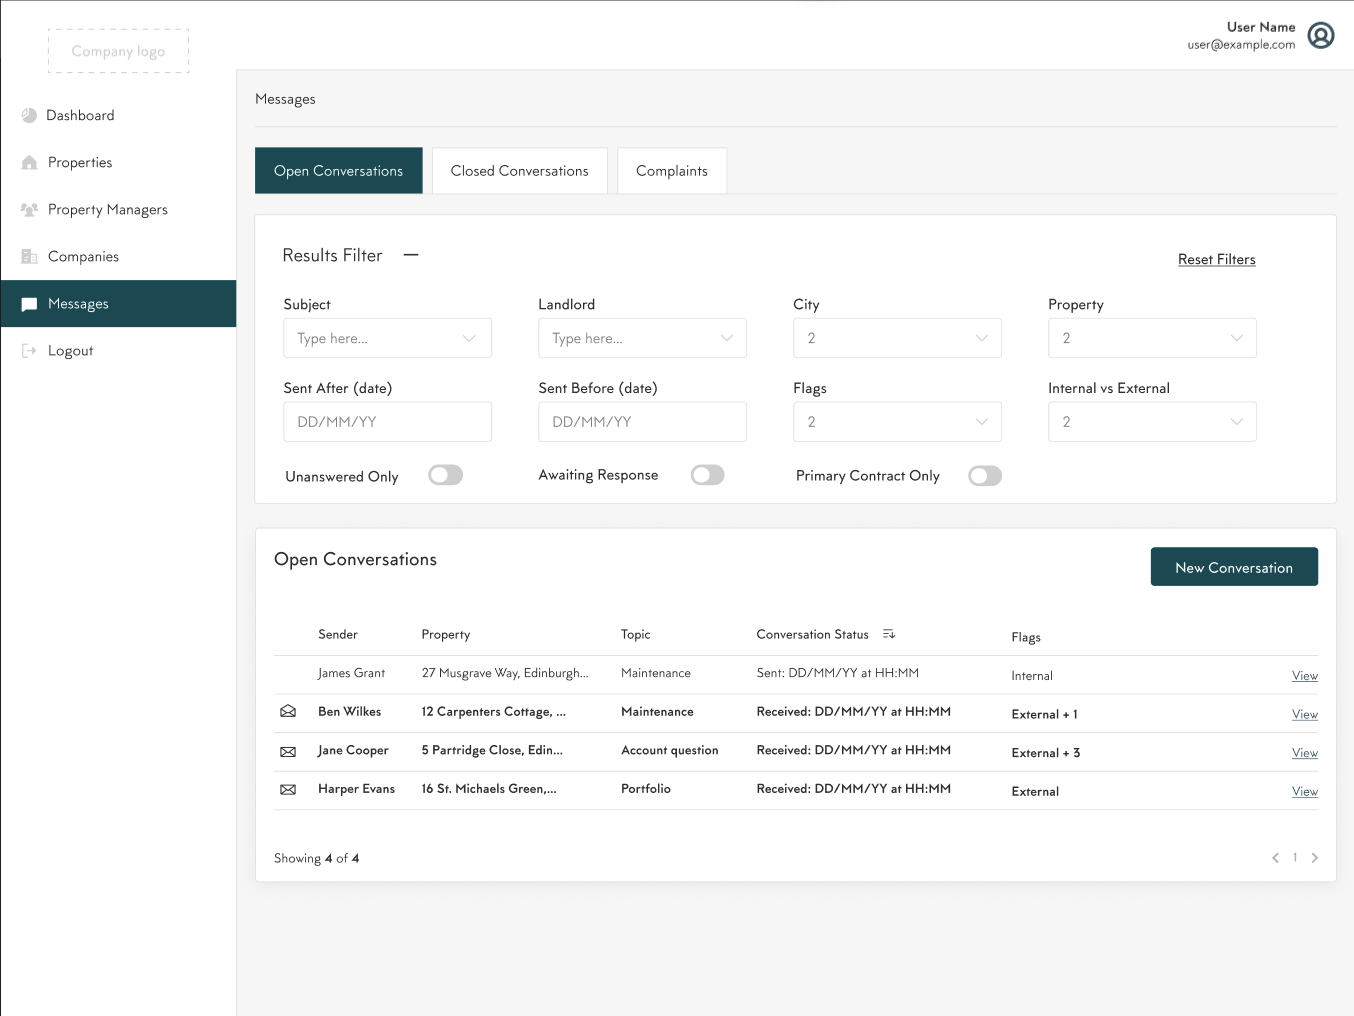Click 5 Partridge Close property cell
This screenshot has height=1016, width=1354.
pyautogui.click(x=492, y=751)
